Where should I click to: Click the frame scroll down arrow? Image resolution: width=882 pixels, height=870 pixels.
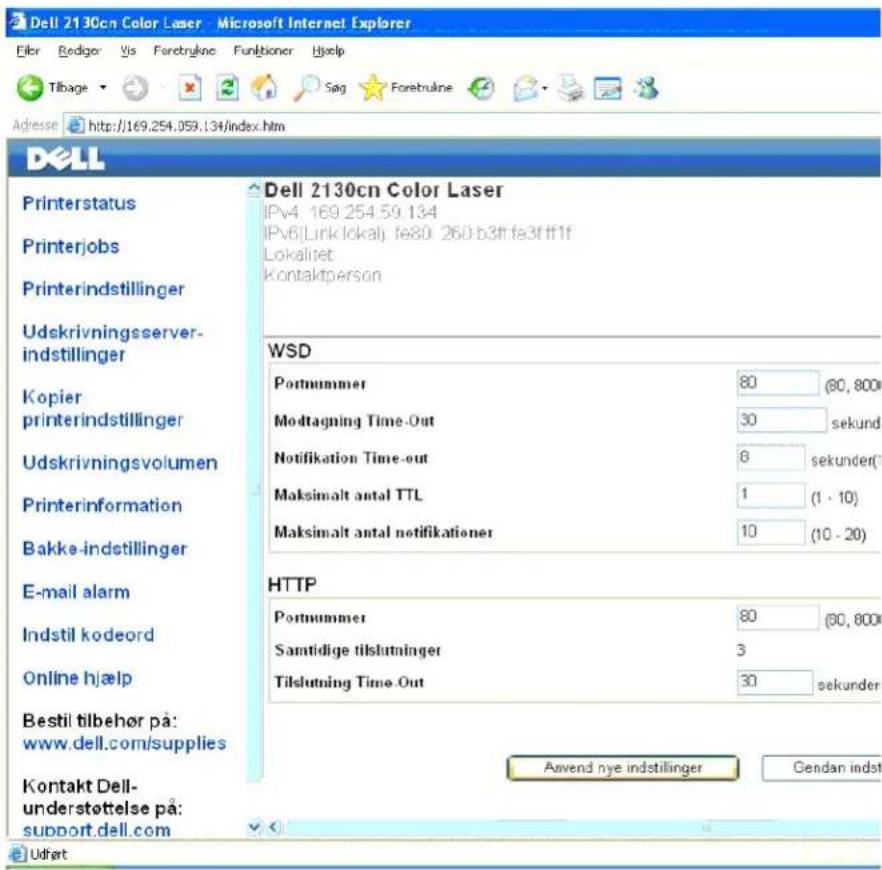click(x=254, y=827)
